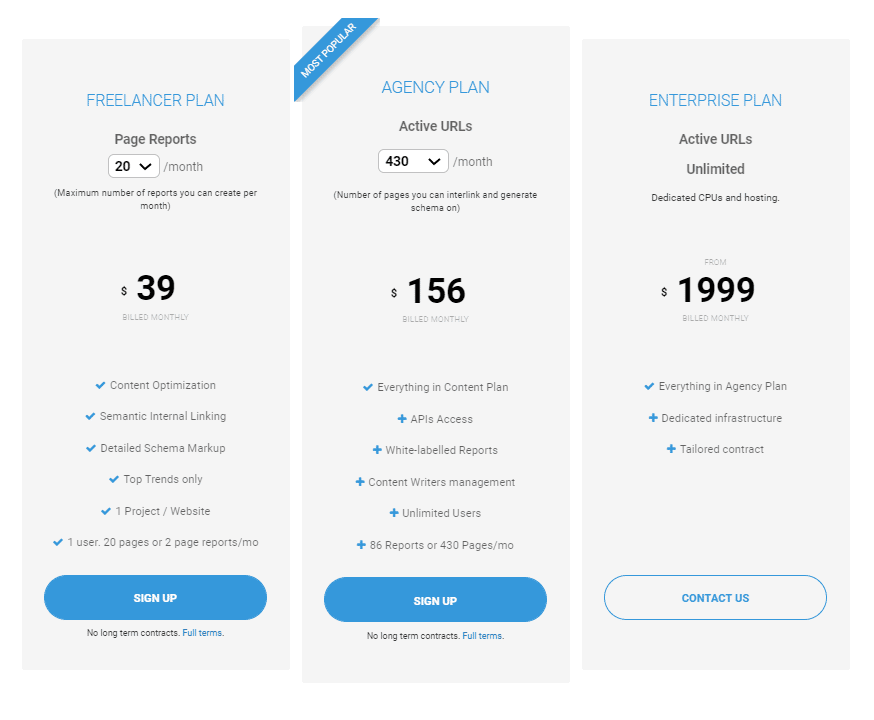The width and height of the screenshot is (874, 720).
Task: Click the Freelancer Plan heading
Action: [x=156, y=100]
